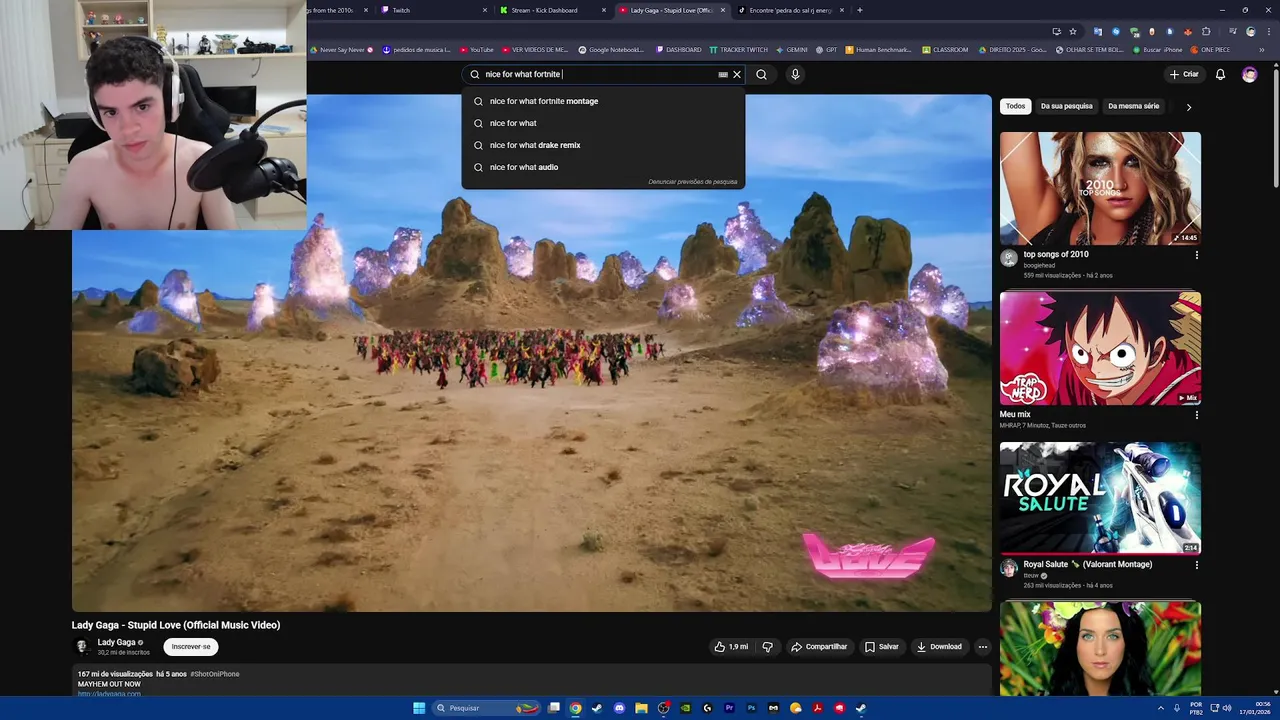Viewport: 1280px width, 720px height.
Task: Click the Compartilhar share button
Action: tap(819, 647)
